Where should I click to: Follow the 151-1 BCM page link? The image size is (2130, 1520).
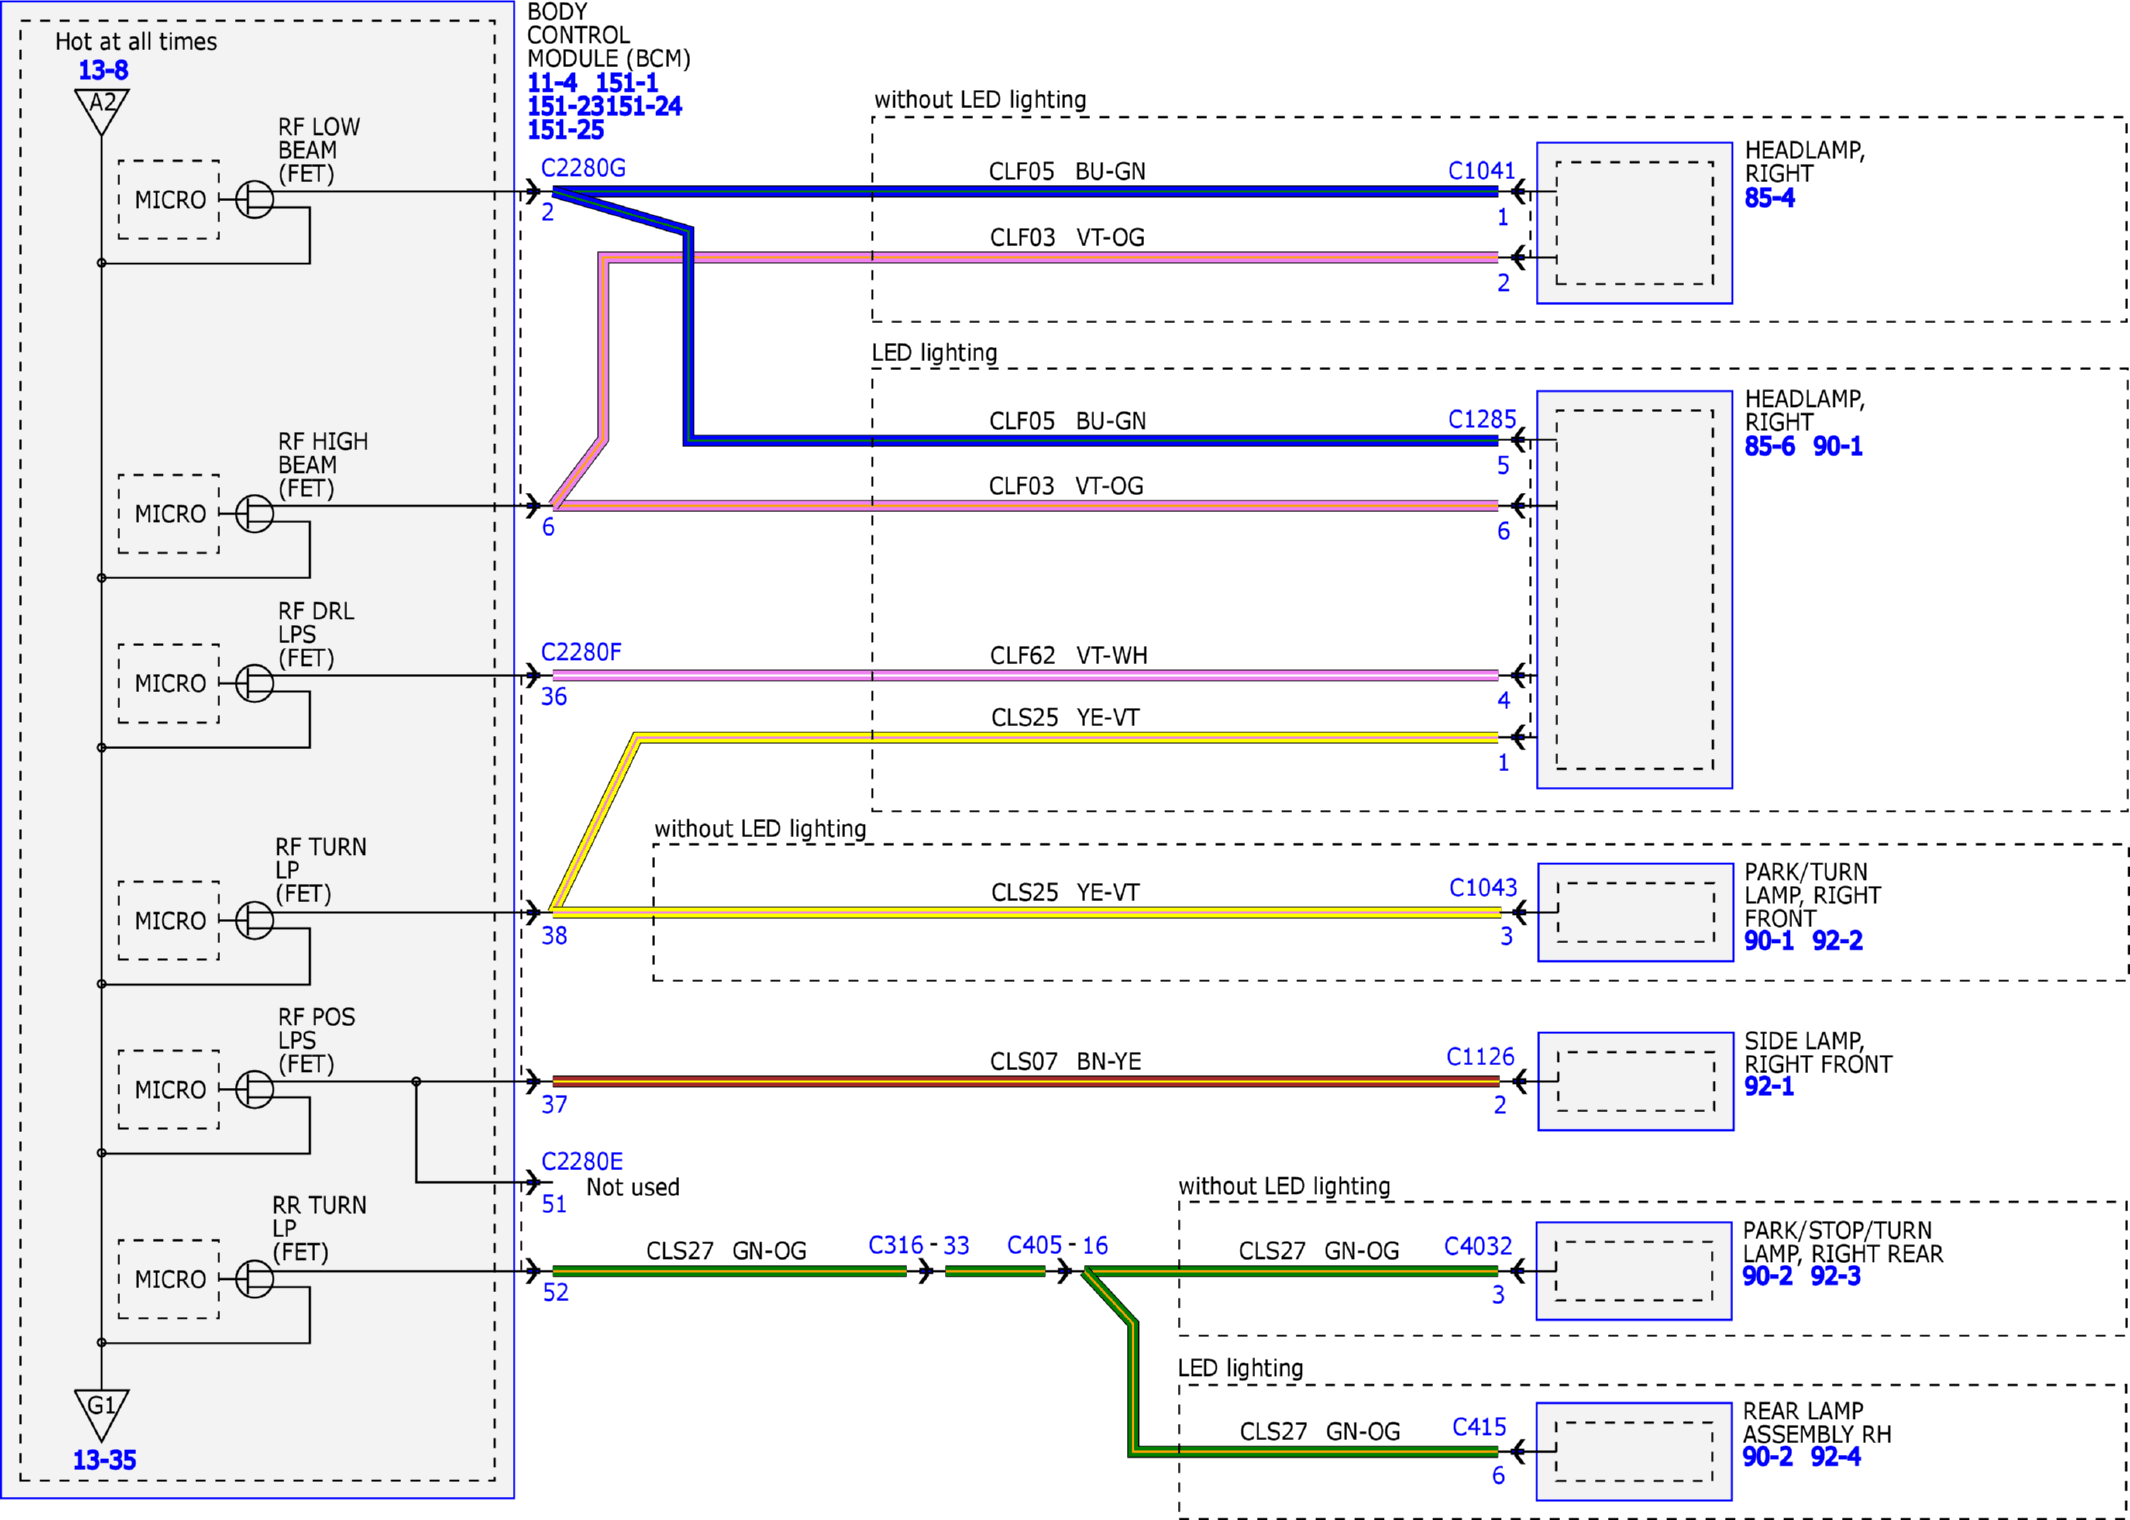(x=626, y=83)
